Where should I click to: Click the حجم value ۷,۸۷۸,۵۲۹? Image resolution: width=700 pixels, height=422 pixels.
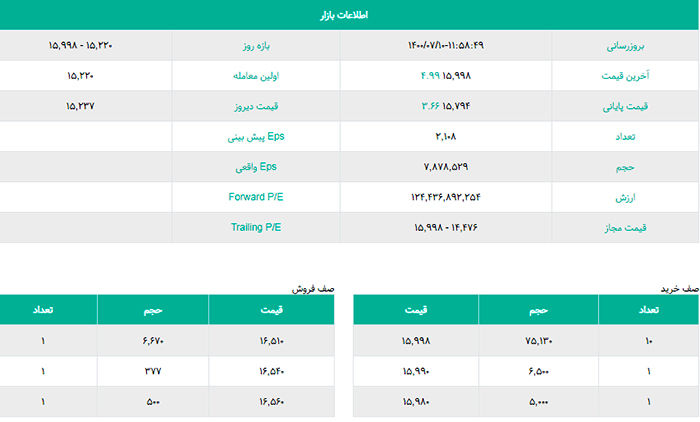tap(446, 167)
